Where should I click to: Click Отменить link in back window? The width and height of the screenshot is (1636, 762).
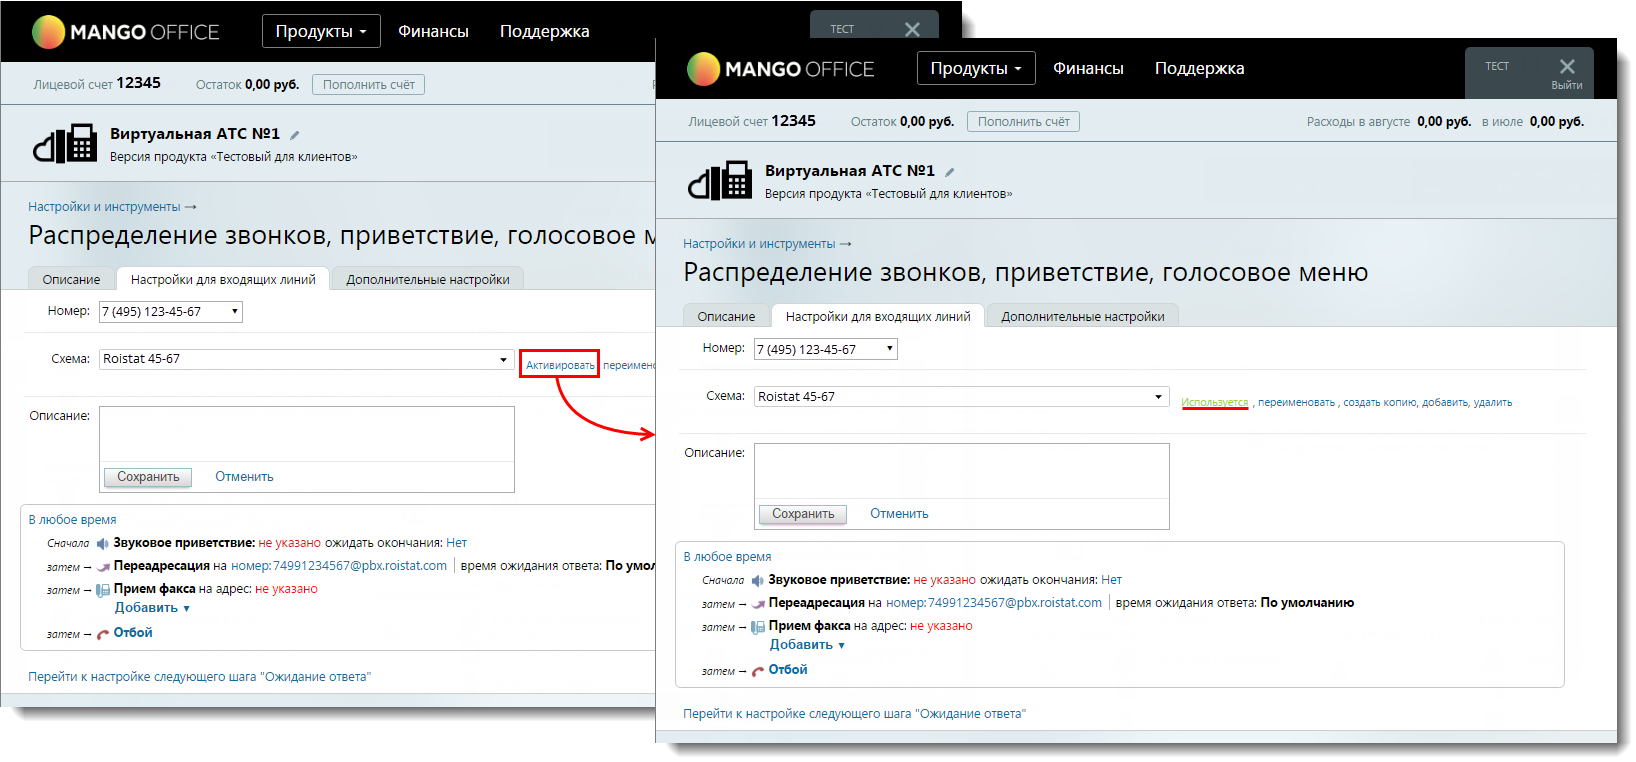tap(244, 477)
